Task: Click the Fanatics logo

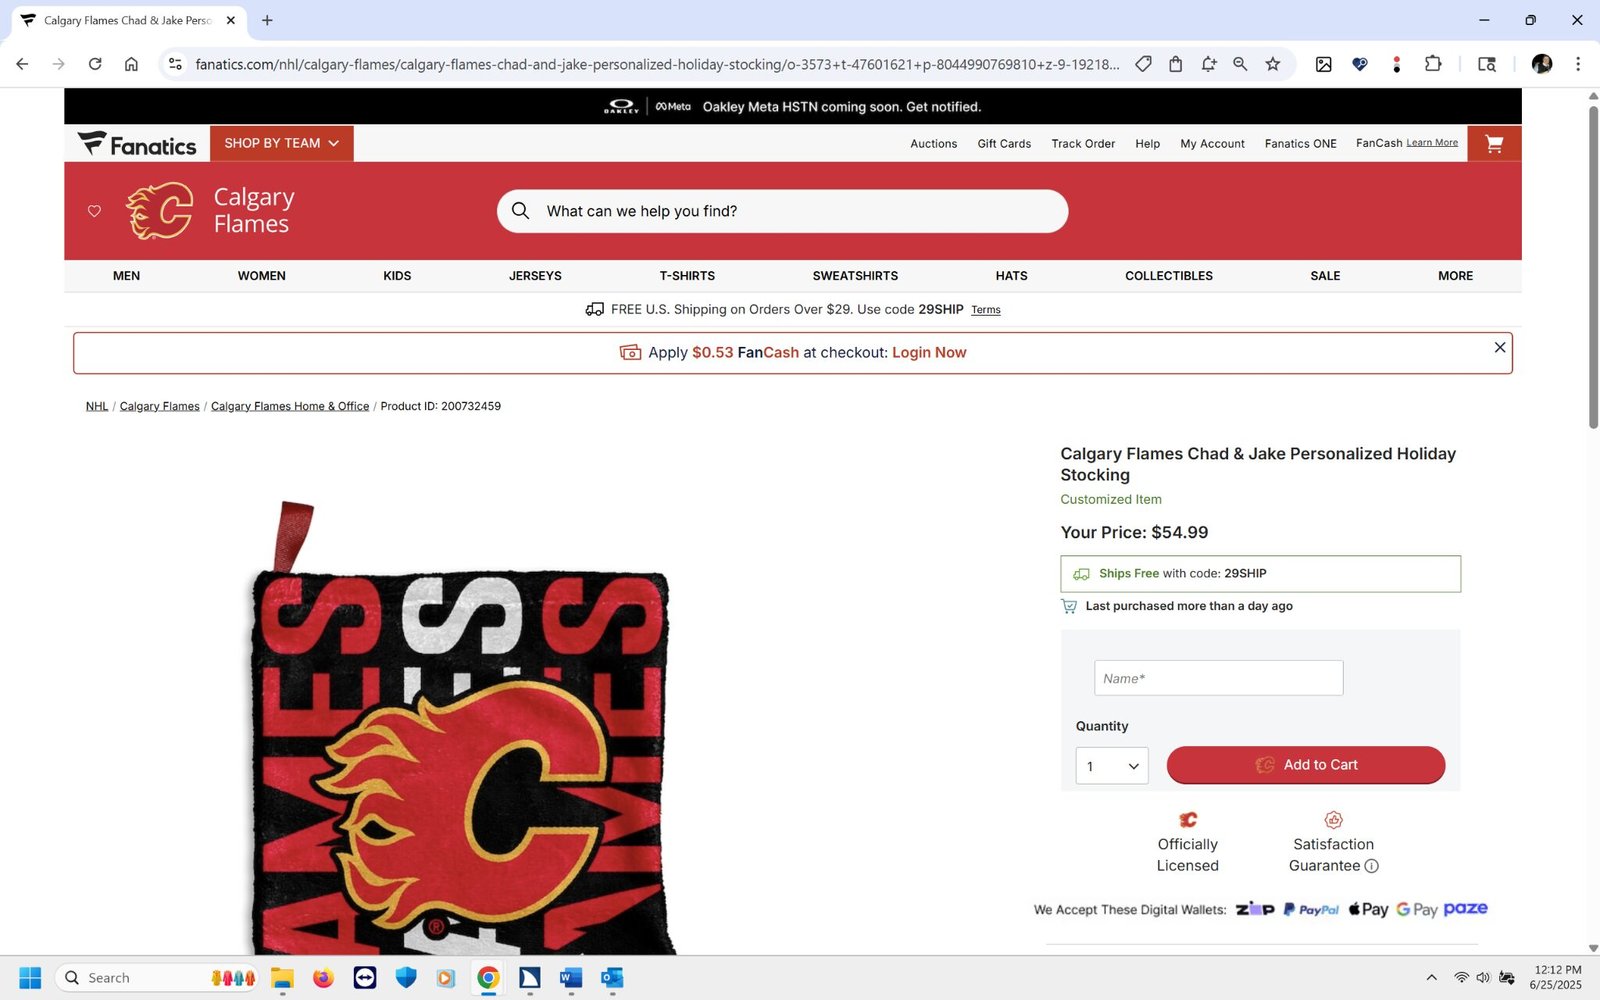Action: (x=137, y=144)
